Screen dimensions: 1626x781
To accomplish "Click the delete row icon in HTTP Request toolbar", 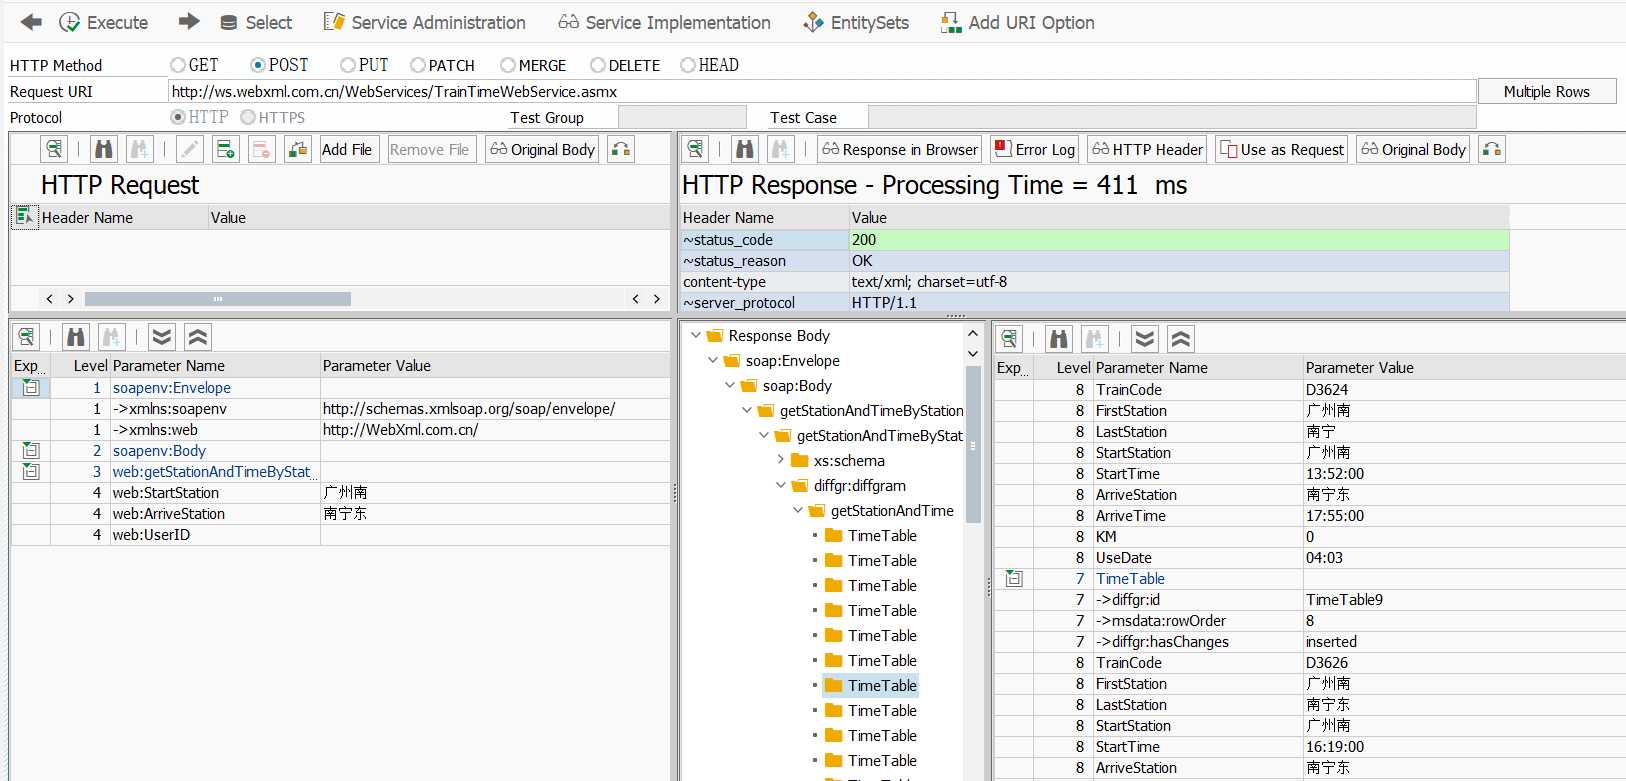I will (262, 149).
